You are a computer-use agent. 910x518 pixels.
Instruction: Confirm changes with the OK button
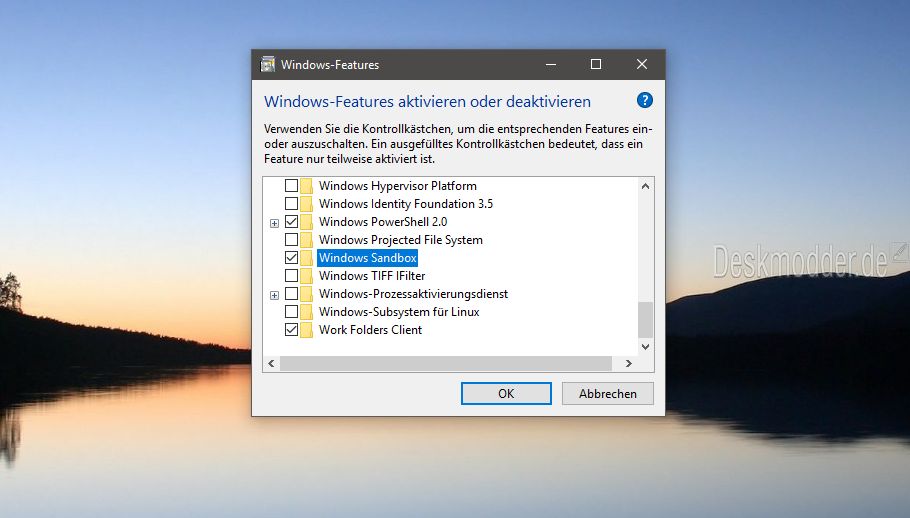[506, 393]
